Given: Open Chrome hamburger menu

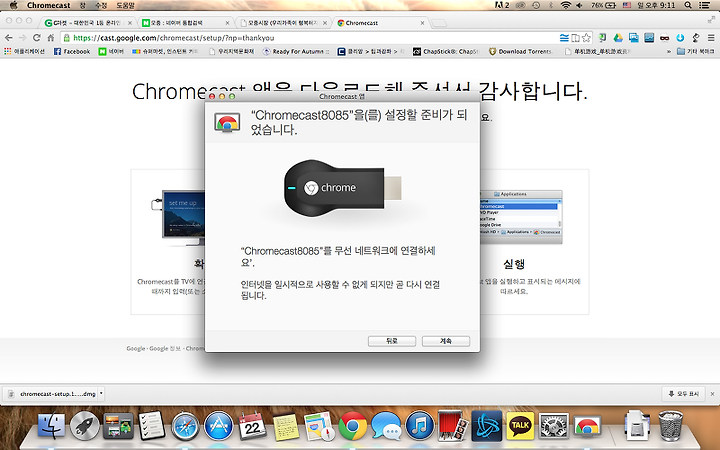Looking at the screenshot, I should [710, 38].
